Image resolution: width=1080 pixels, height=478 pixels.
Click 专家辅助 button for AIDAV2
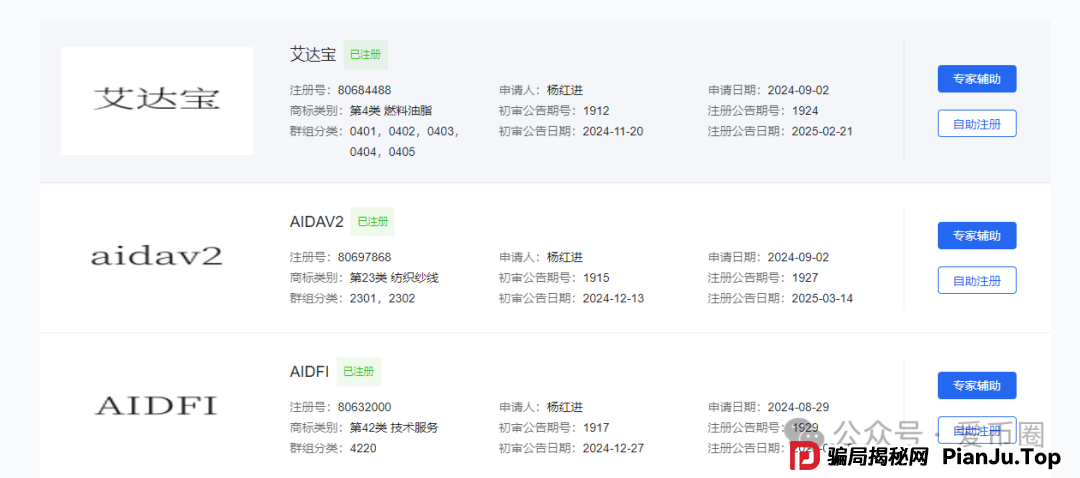(x=977, y=236)
